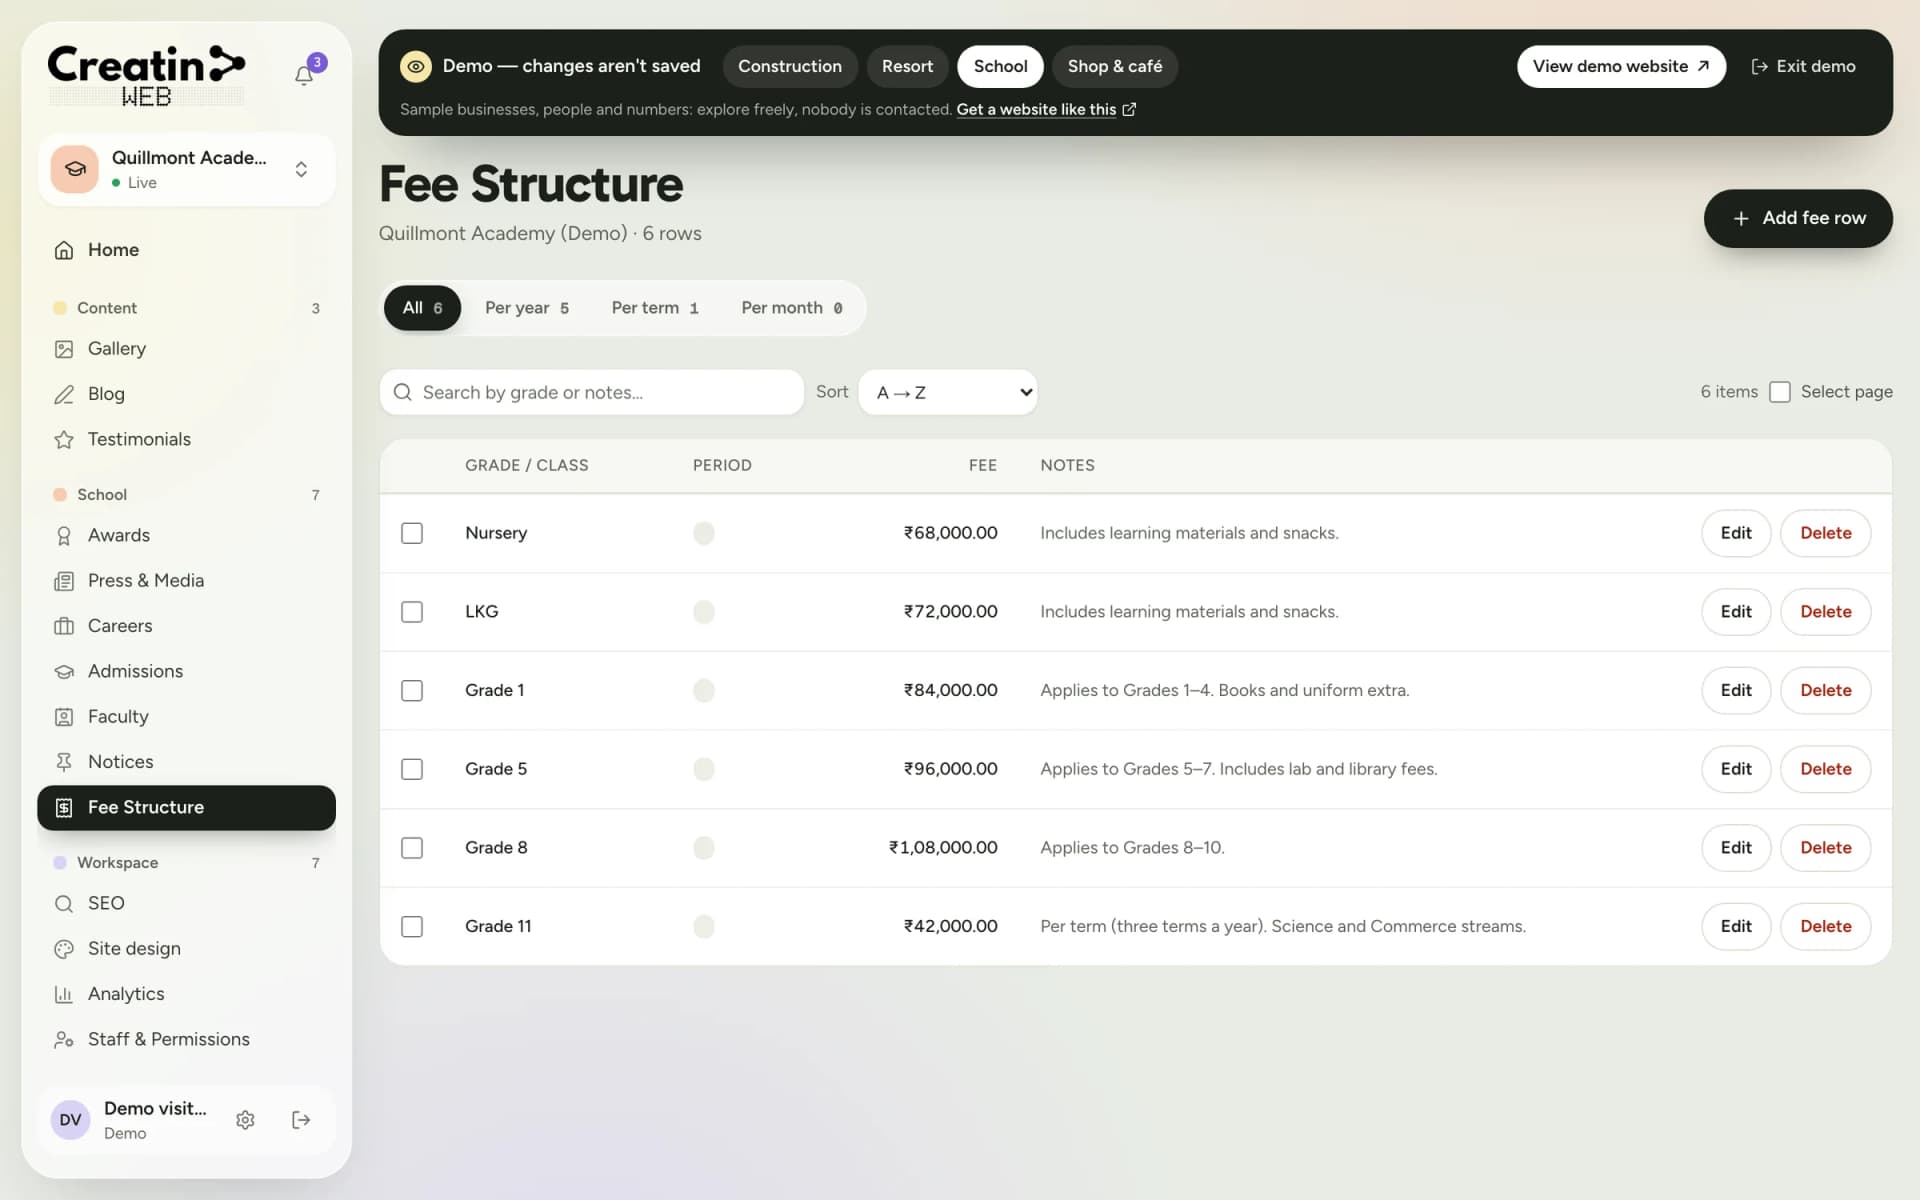Viewport: 1920px width, 1200px height.
Task: Select the School demo tab
Action: click(1000, 66)
